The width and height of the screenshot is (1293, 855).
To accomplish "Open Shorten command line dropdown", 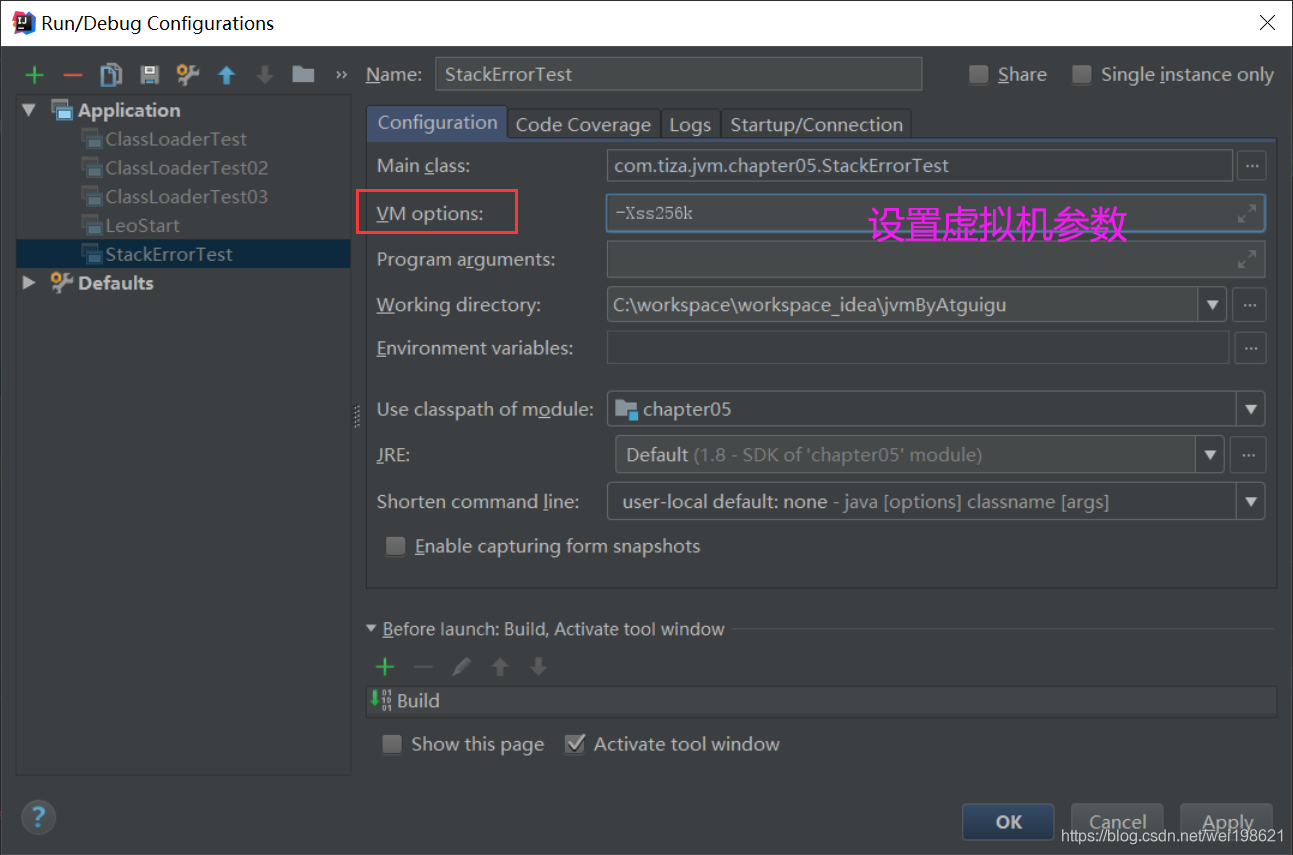I will (1251, 502).
